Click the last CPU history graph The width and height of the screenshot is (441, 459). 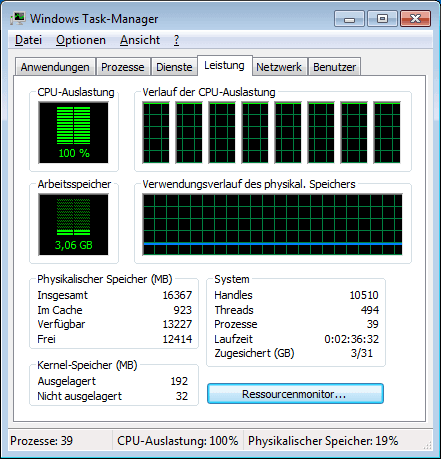[387, 133]
